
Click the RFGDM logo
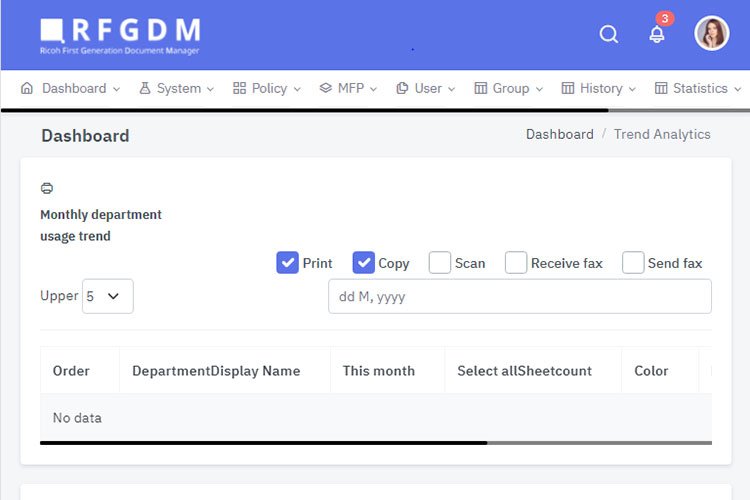click(x=120, y=35)
